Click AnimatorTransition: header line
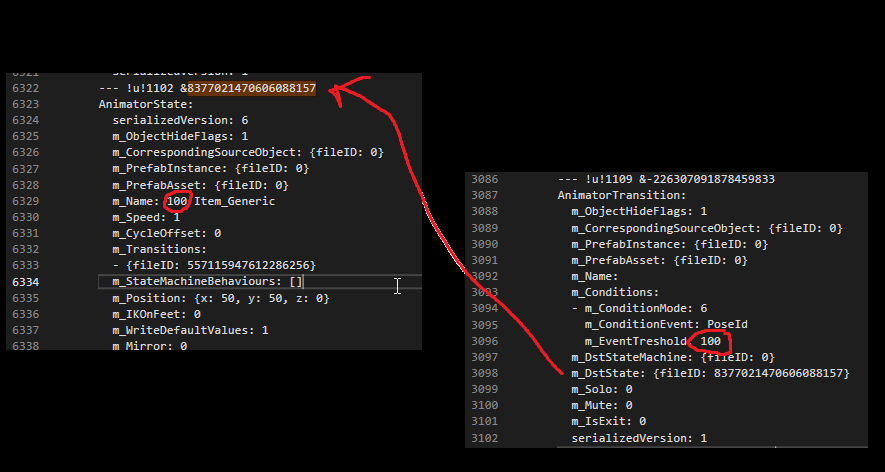The image size is (885, 472). [622, 195]
